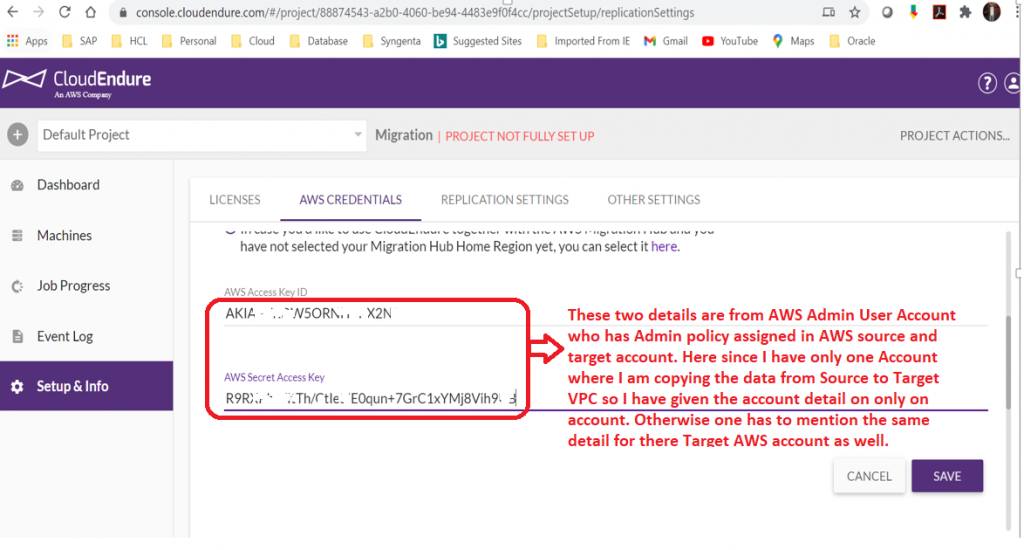Open the OTHER SETTINGS tab

(653, 200)
